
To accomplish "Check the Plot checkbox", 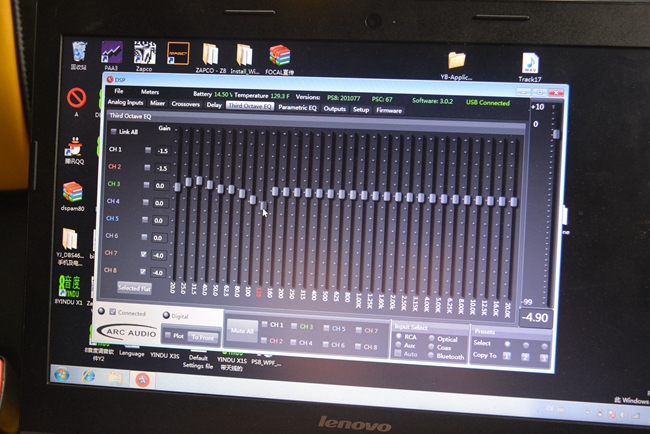I will tap(169, 336).
